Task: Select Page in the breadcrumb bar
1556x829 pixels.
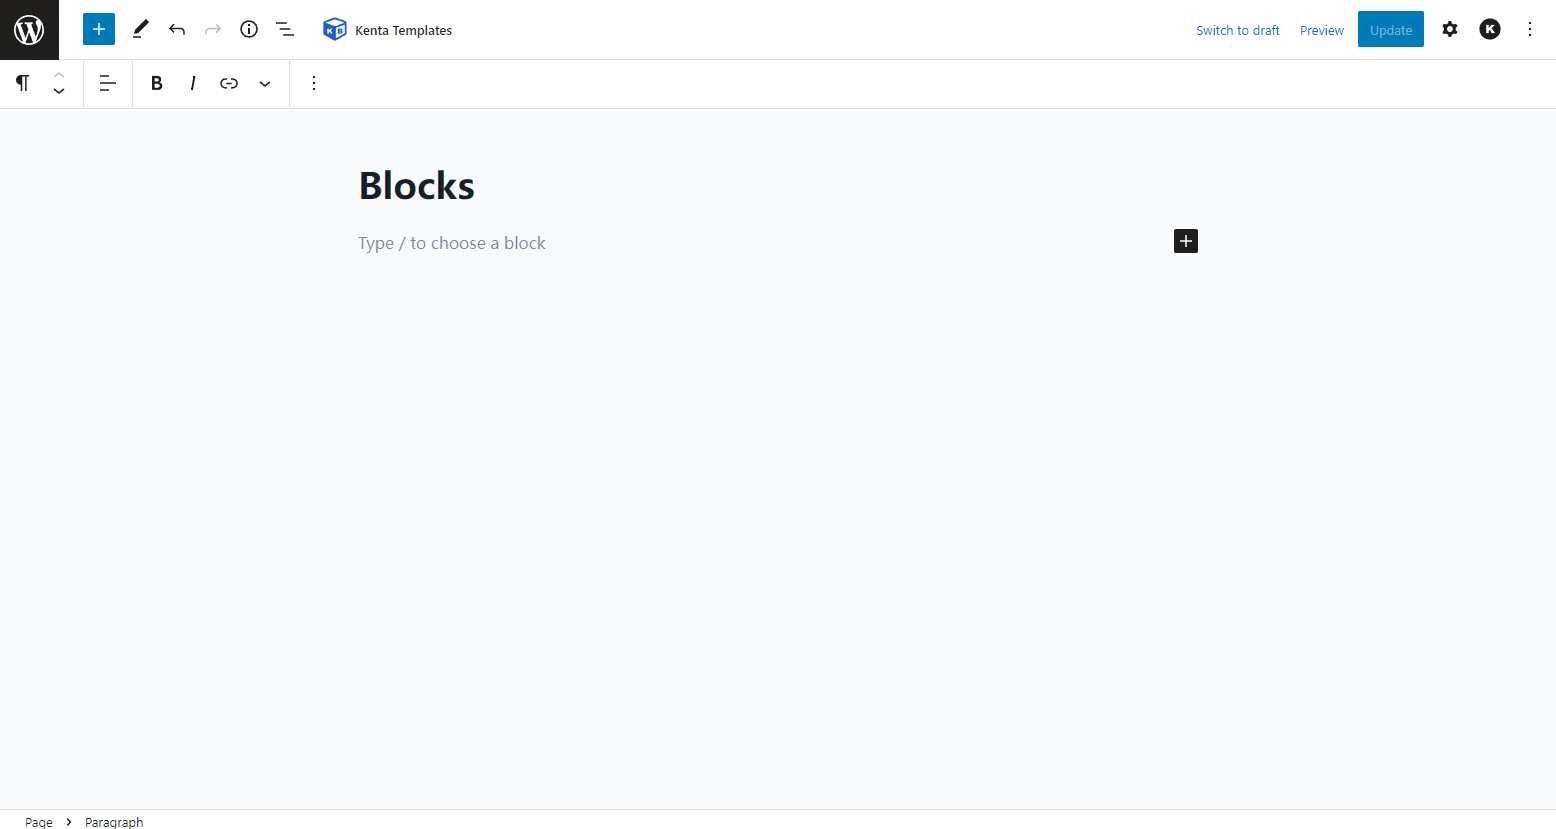Action: [38, 821]
